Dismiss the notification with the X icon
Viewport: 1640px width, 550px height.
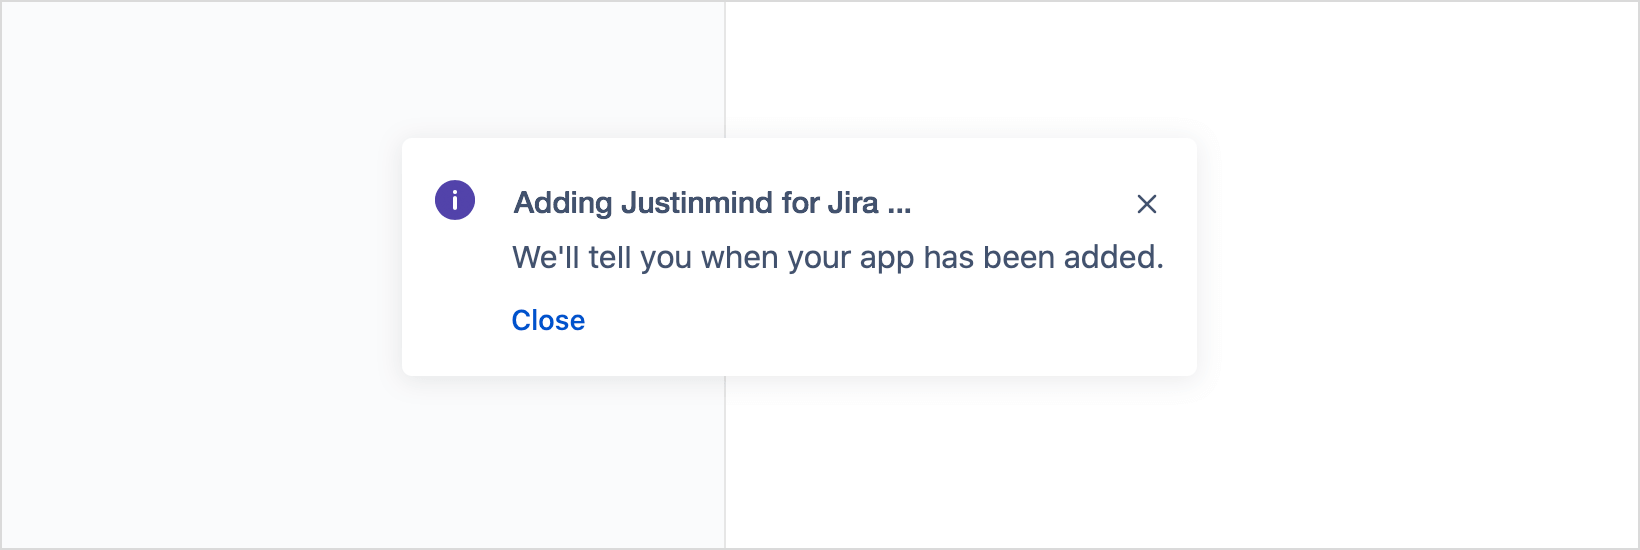pos(1147,204)
